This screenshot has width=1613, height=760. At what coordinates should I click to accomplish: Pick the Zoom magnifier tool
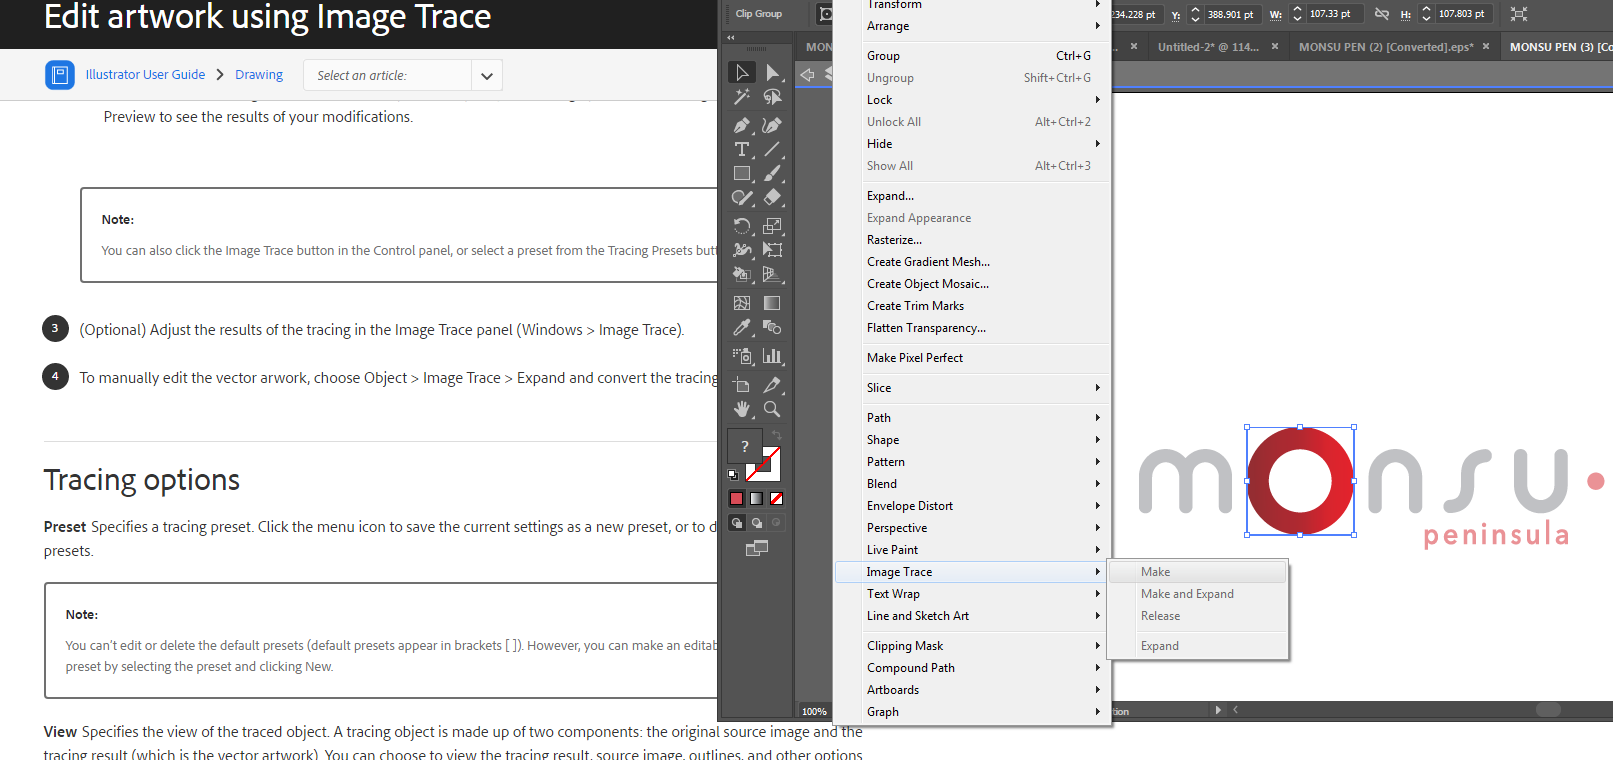pos(772,409)
